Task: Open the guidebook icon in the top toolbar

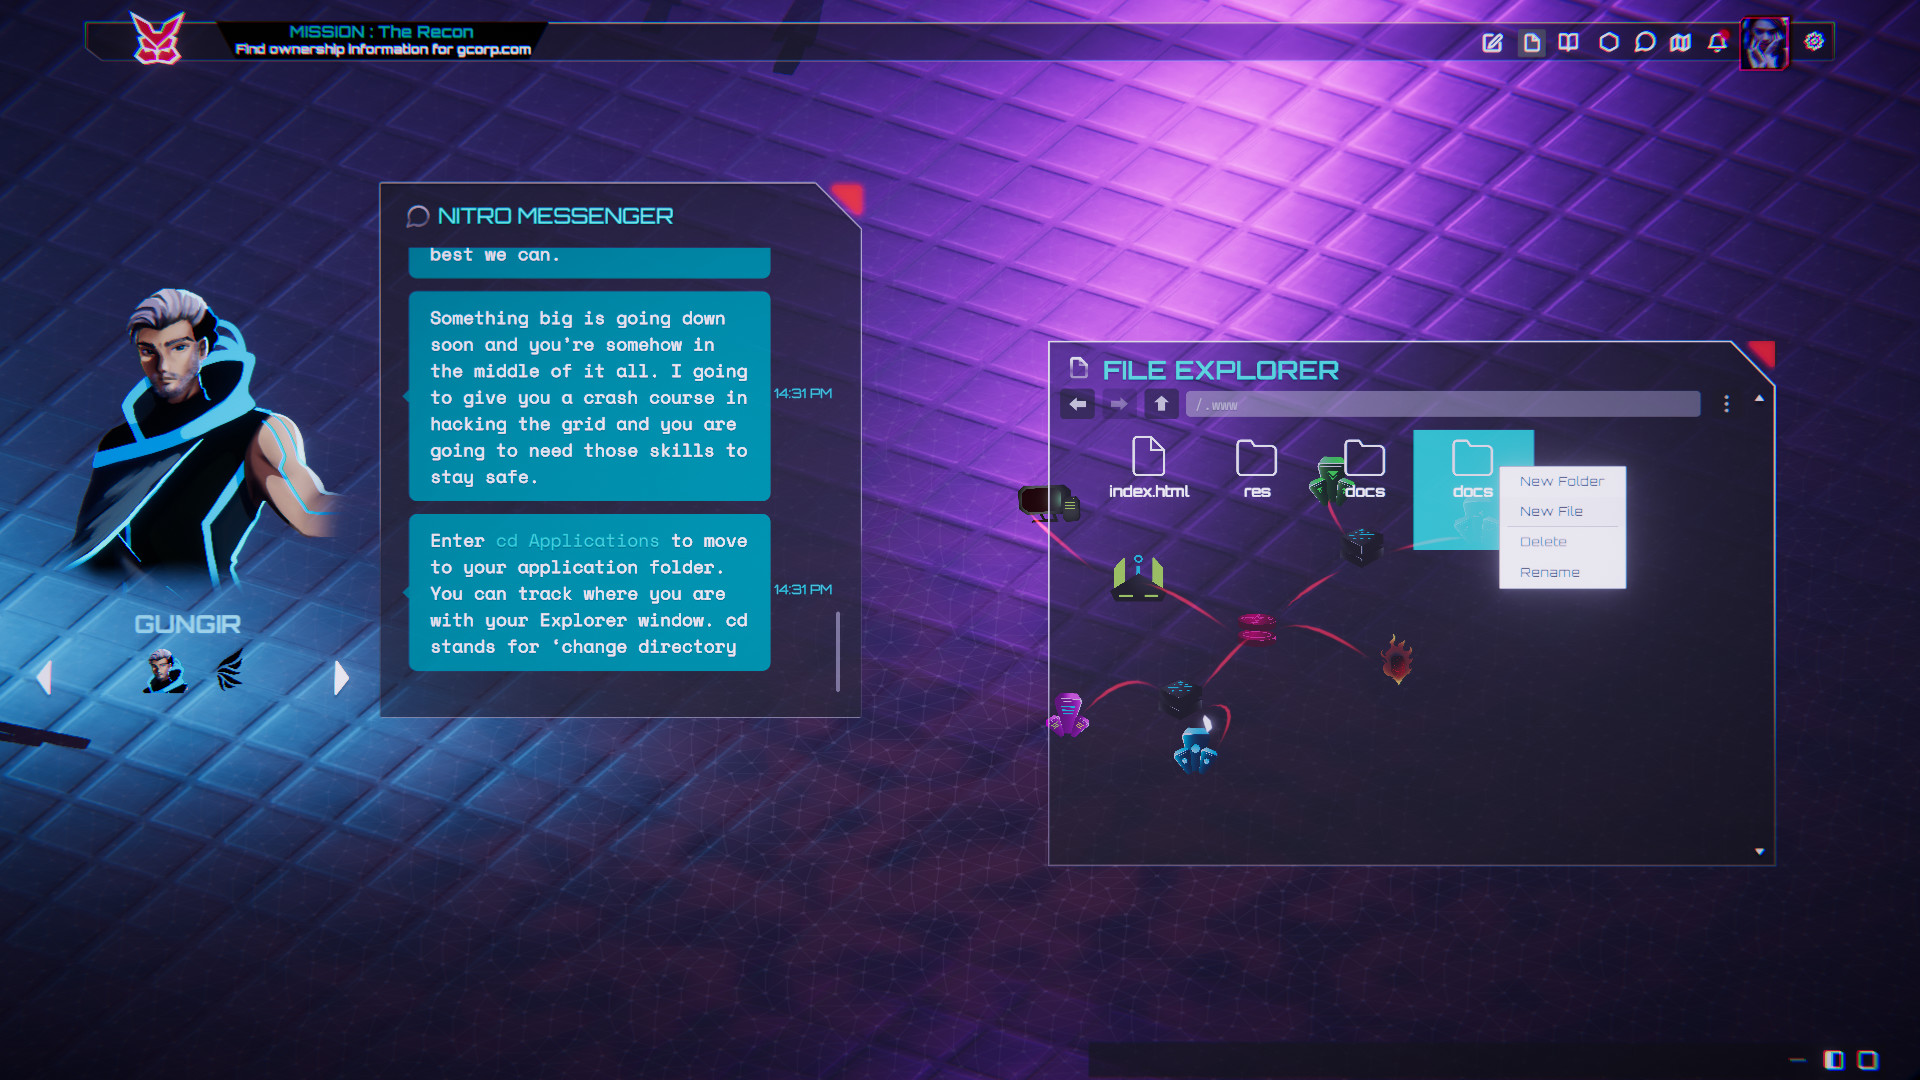Action: (1567, 43)
